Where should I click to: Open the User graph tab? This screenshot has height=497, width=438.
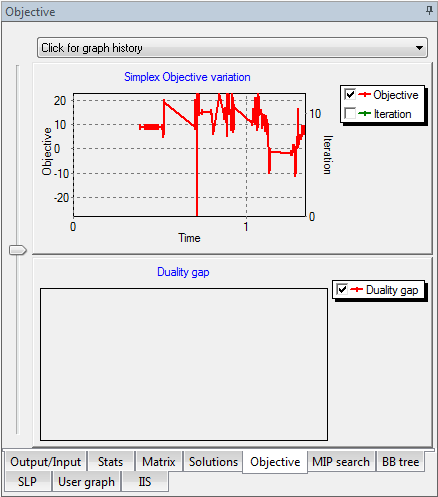86,481
